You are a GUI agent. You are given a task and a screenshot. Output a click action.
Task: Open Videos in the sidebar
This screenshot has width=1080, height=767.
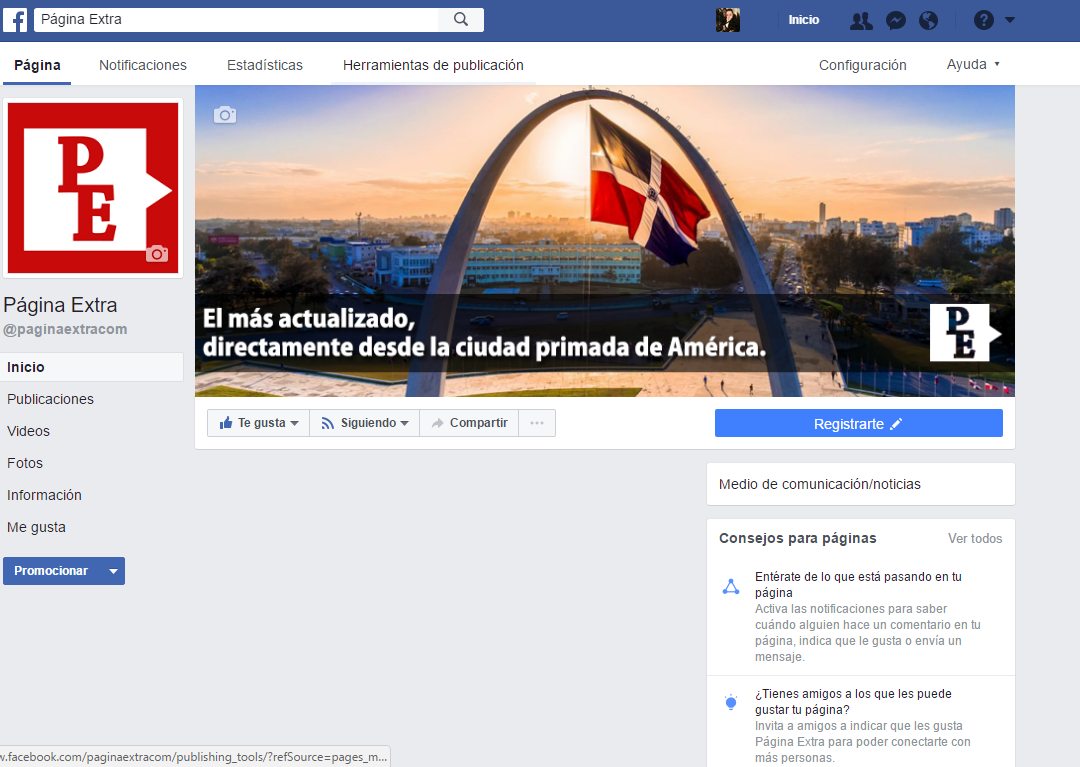(28, 431)
